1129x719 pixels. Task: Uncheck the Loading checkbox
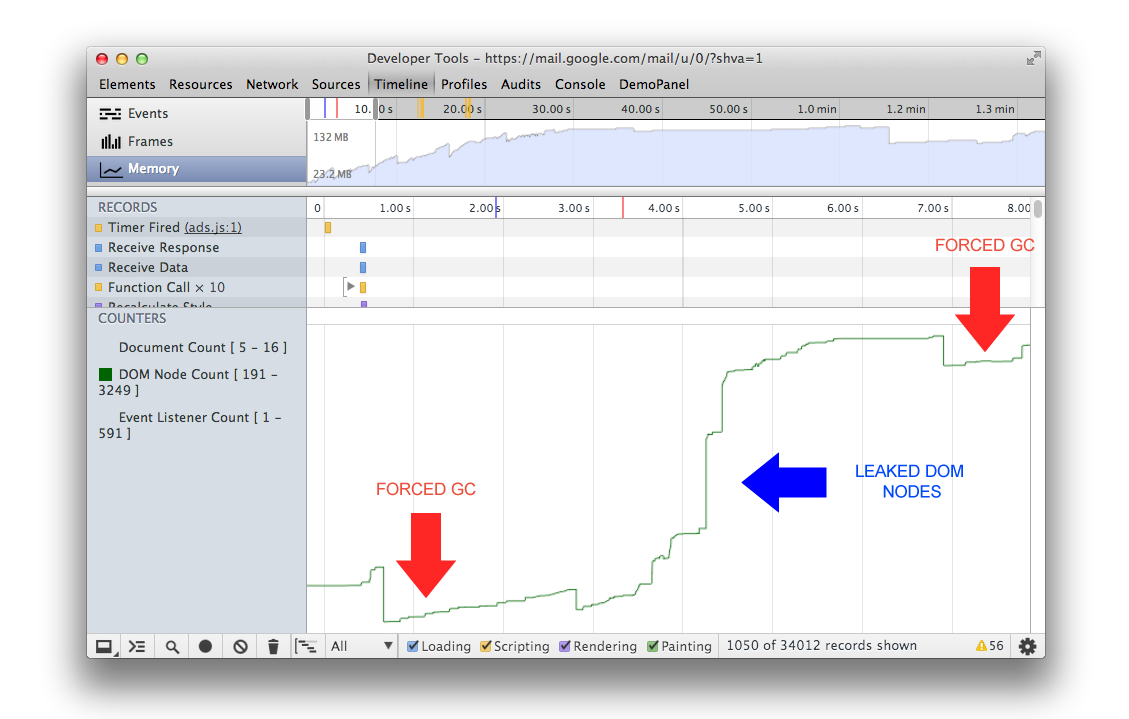(413, 646)
